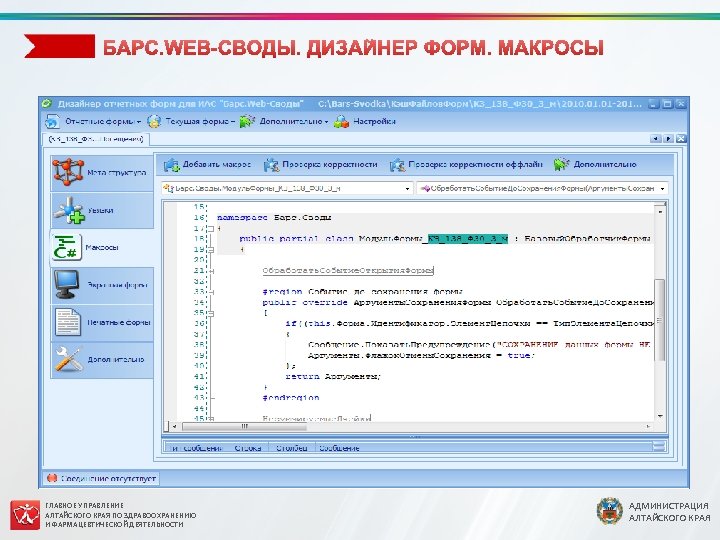This screenshot has height=540, width=720.
Task: Click the application title bar icon
Action: tap(47, 104)
